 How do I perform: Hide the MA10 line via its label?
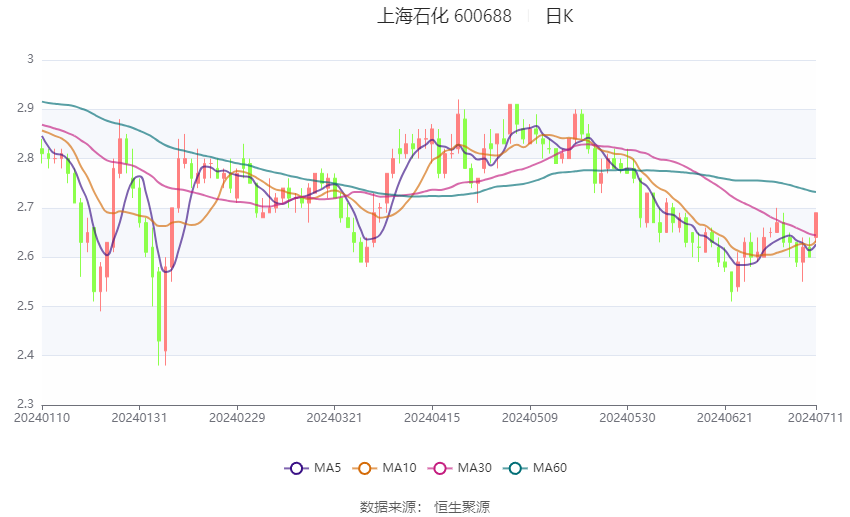tap(399, 468)
